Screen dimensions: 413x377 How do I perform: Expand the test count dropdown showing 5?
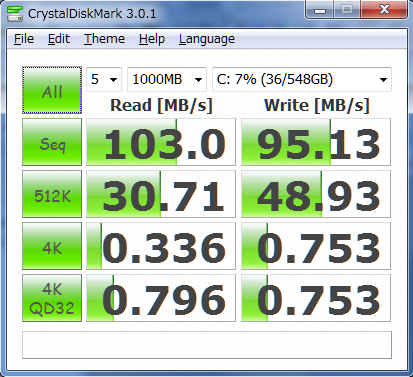tap(104, 79)
